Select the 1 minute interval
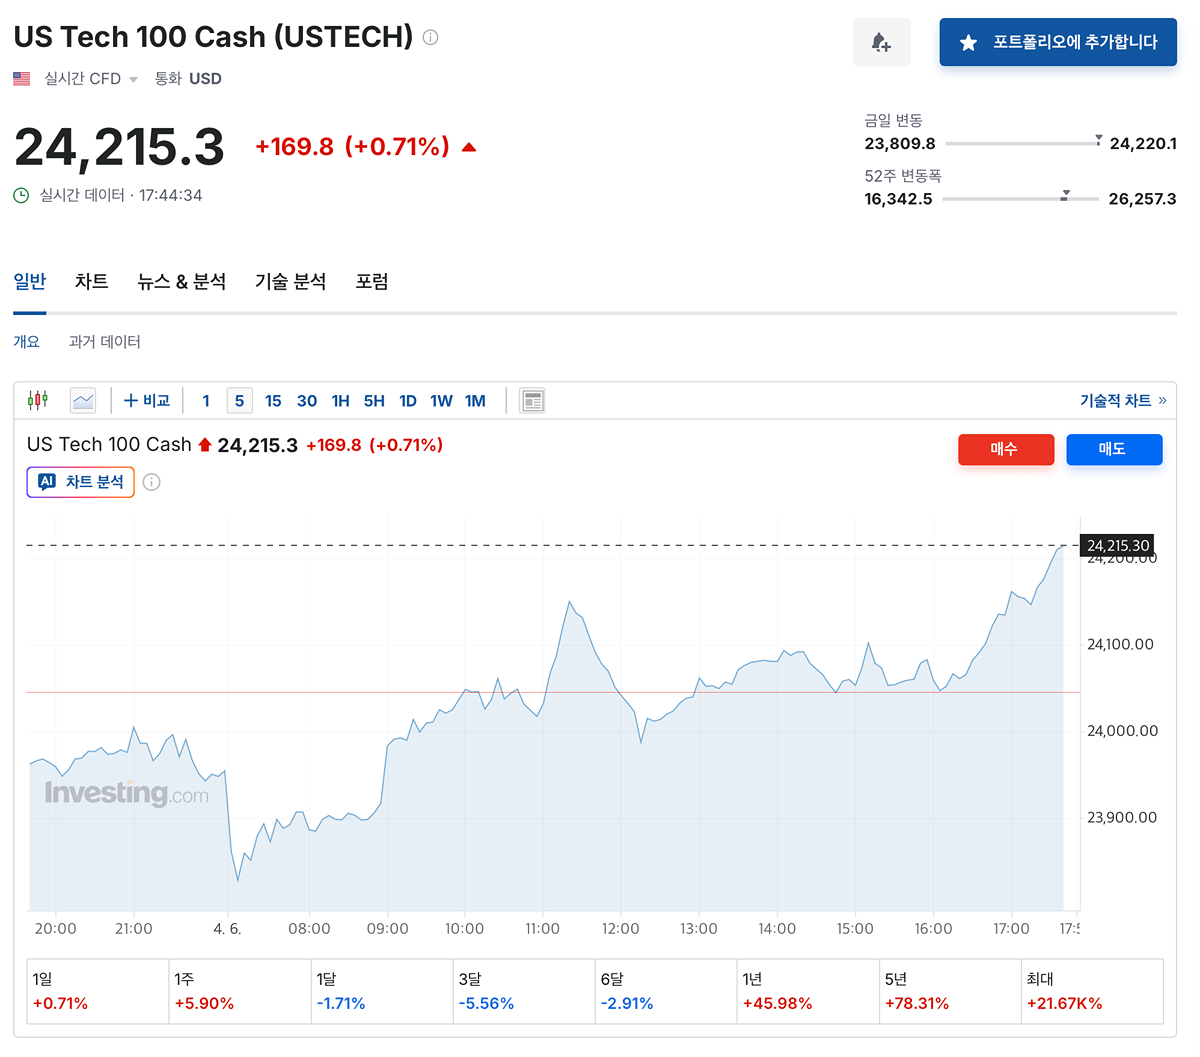 click(206, 401)
